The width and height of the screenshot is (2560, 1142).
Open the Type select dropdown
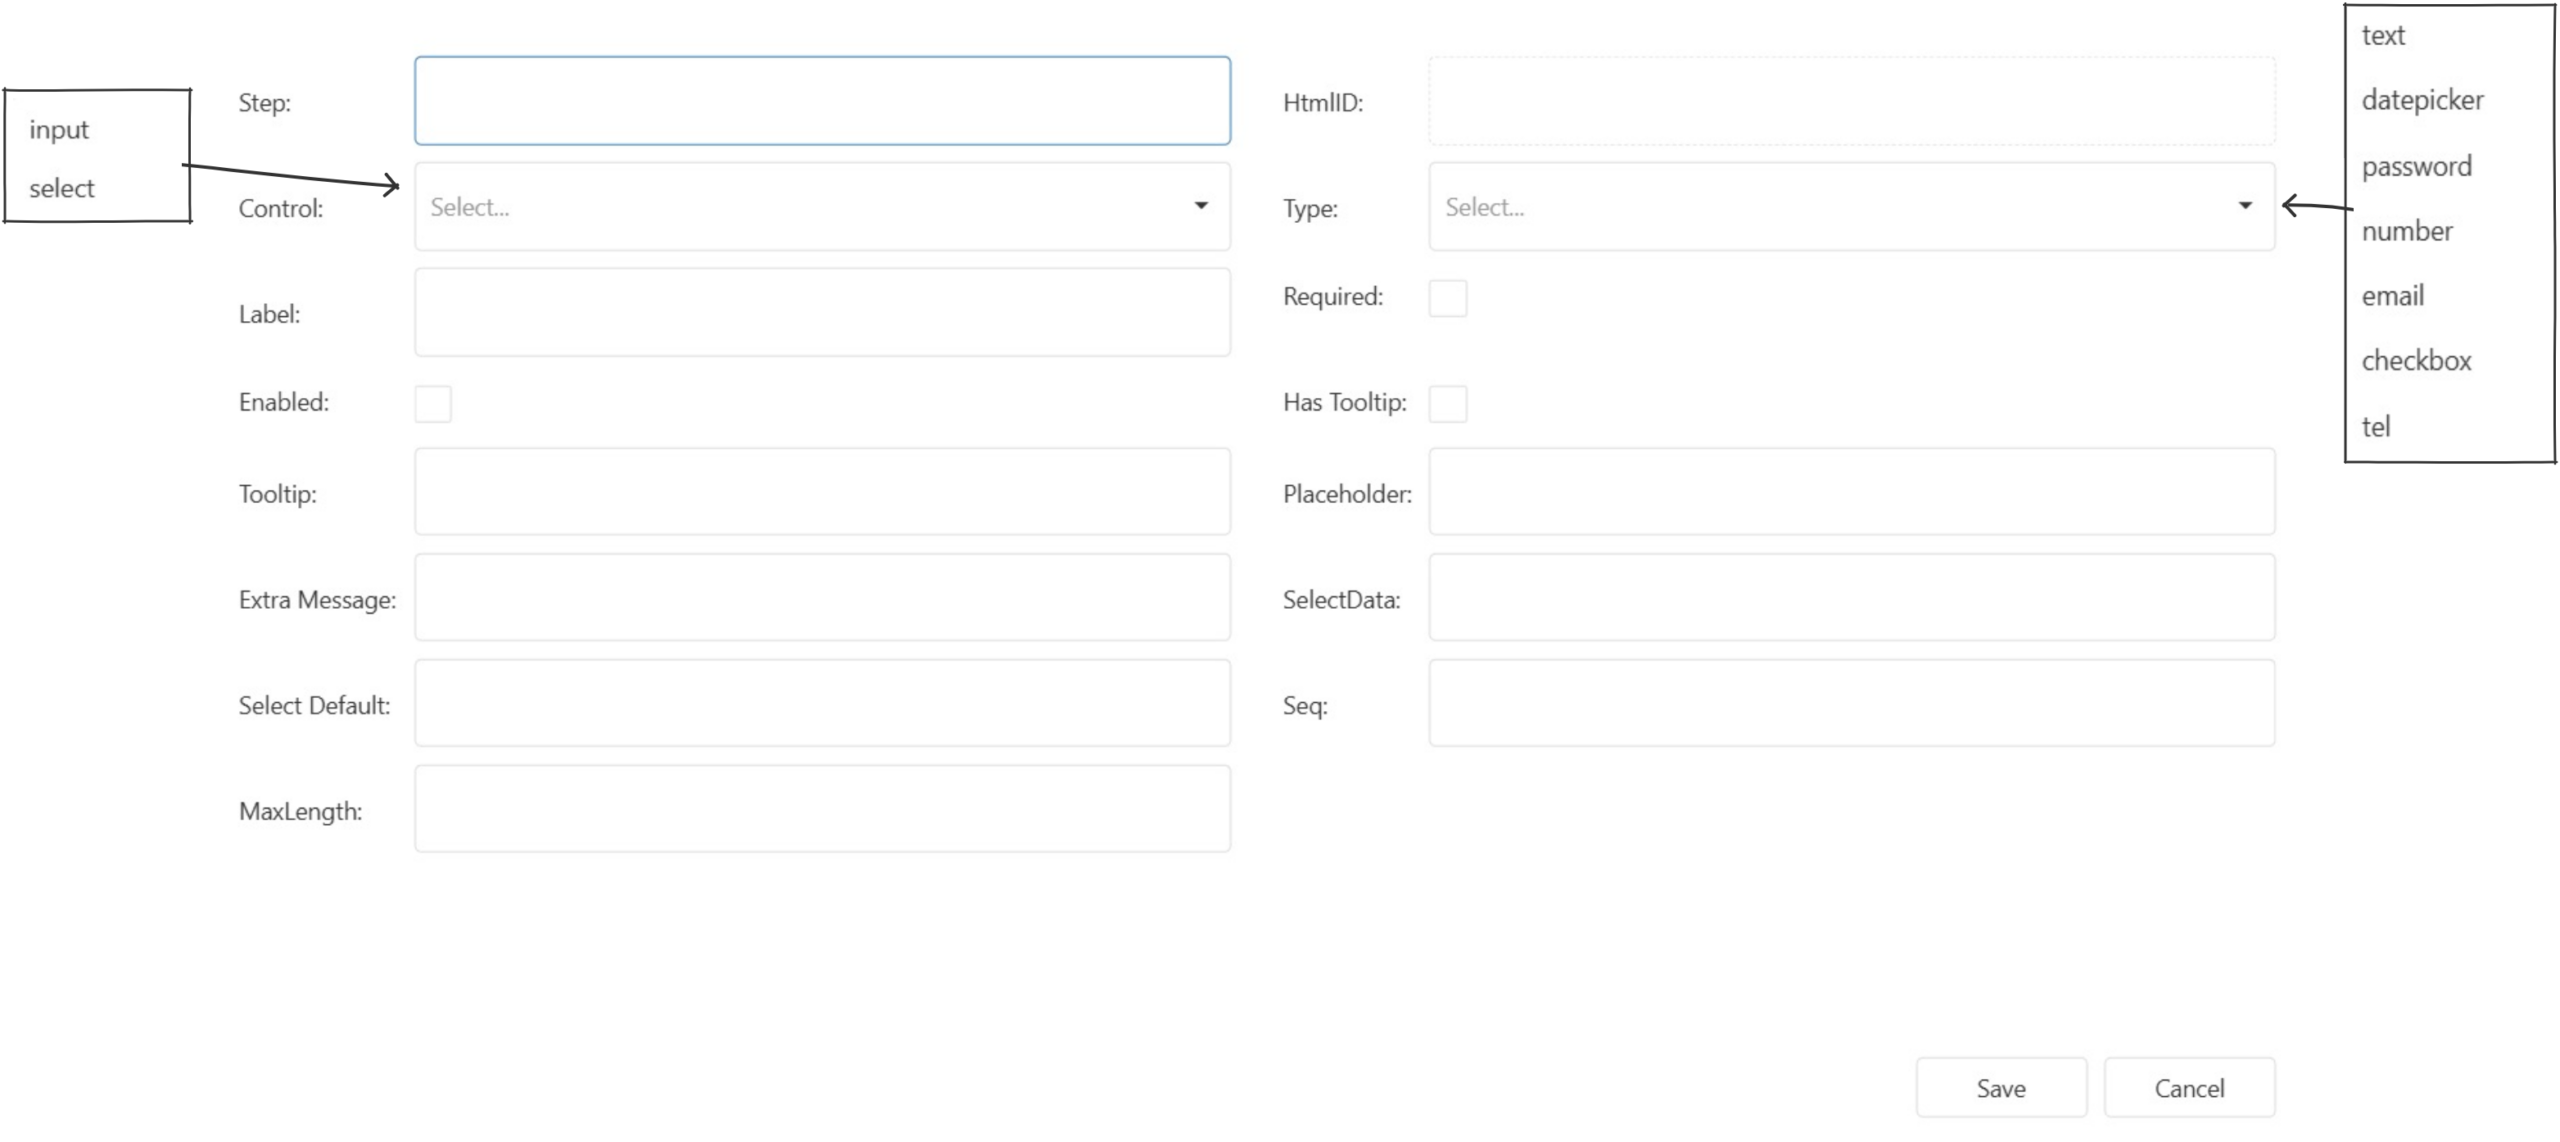[x=1830, y=207]
